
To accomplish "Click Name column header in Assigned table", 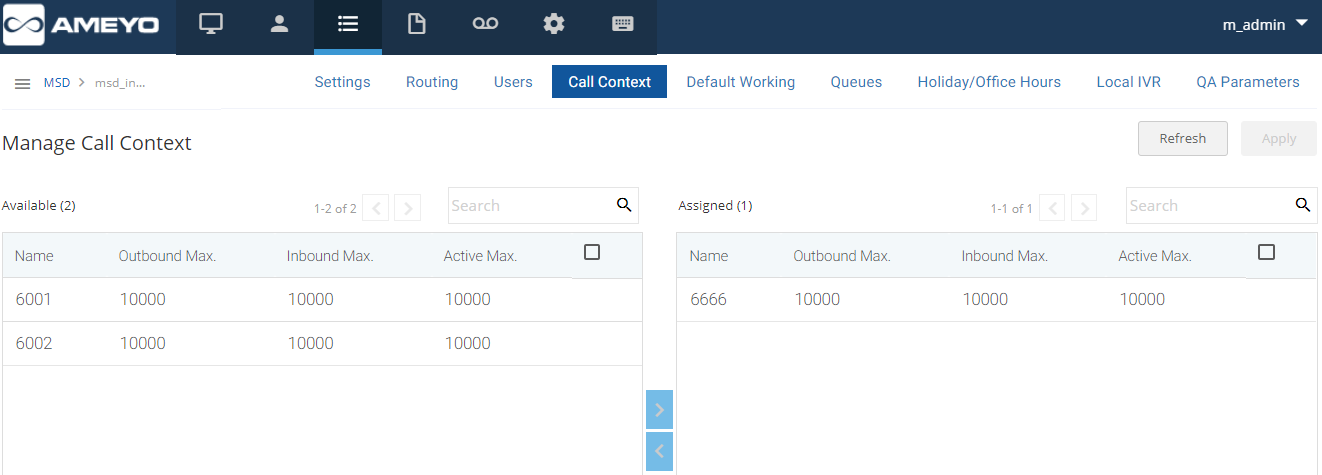I will pyautogui.click(x=709, y=256).
